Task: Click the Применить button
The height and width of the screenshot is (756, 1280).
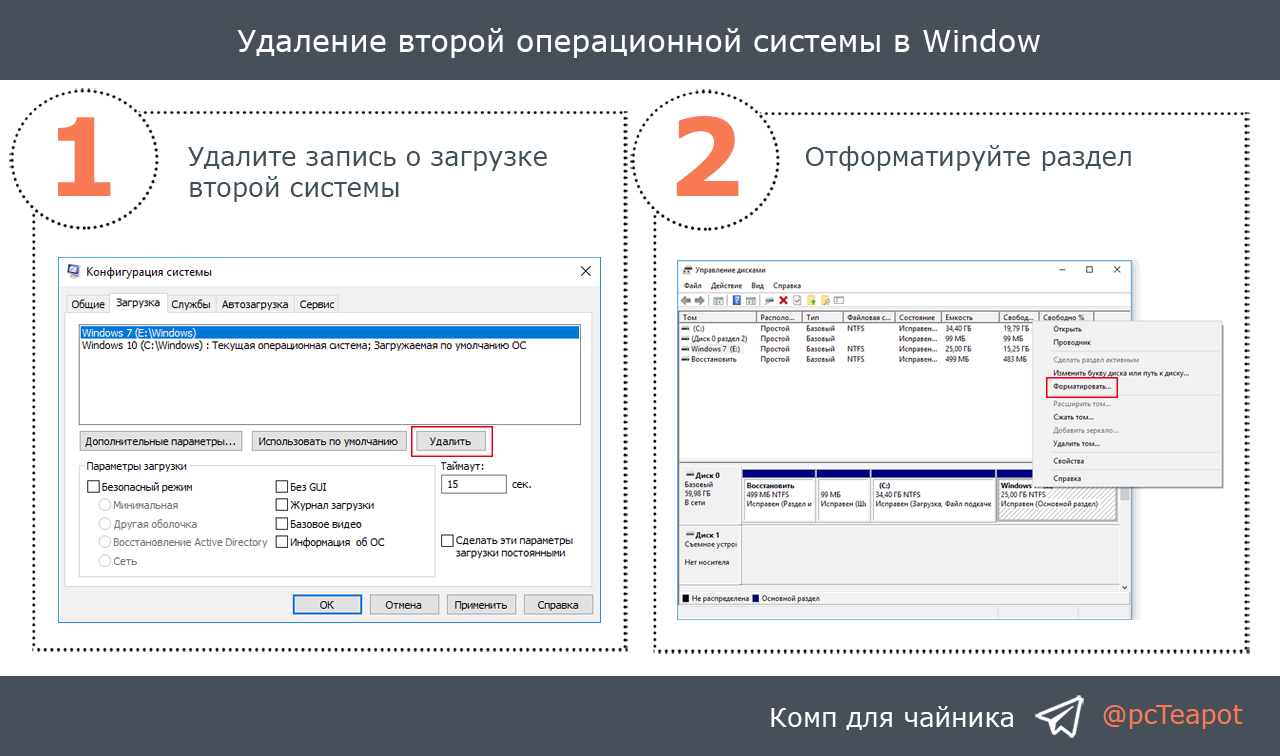Action: coord(481,604)
